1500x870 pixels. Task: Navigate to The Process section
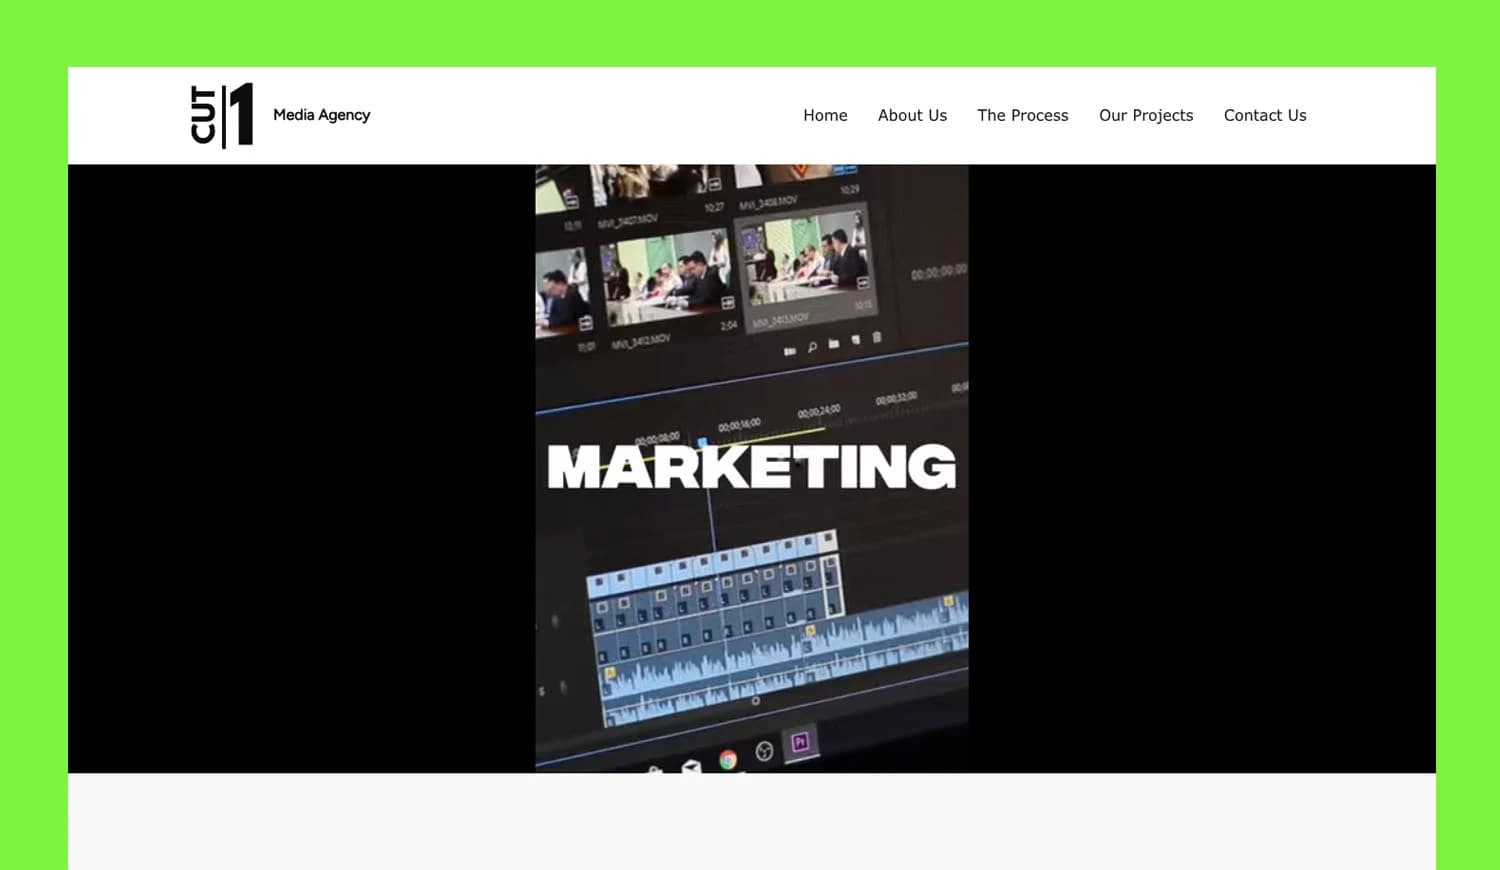click(1022, 115)
